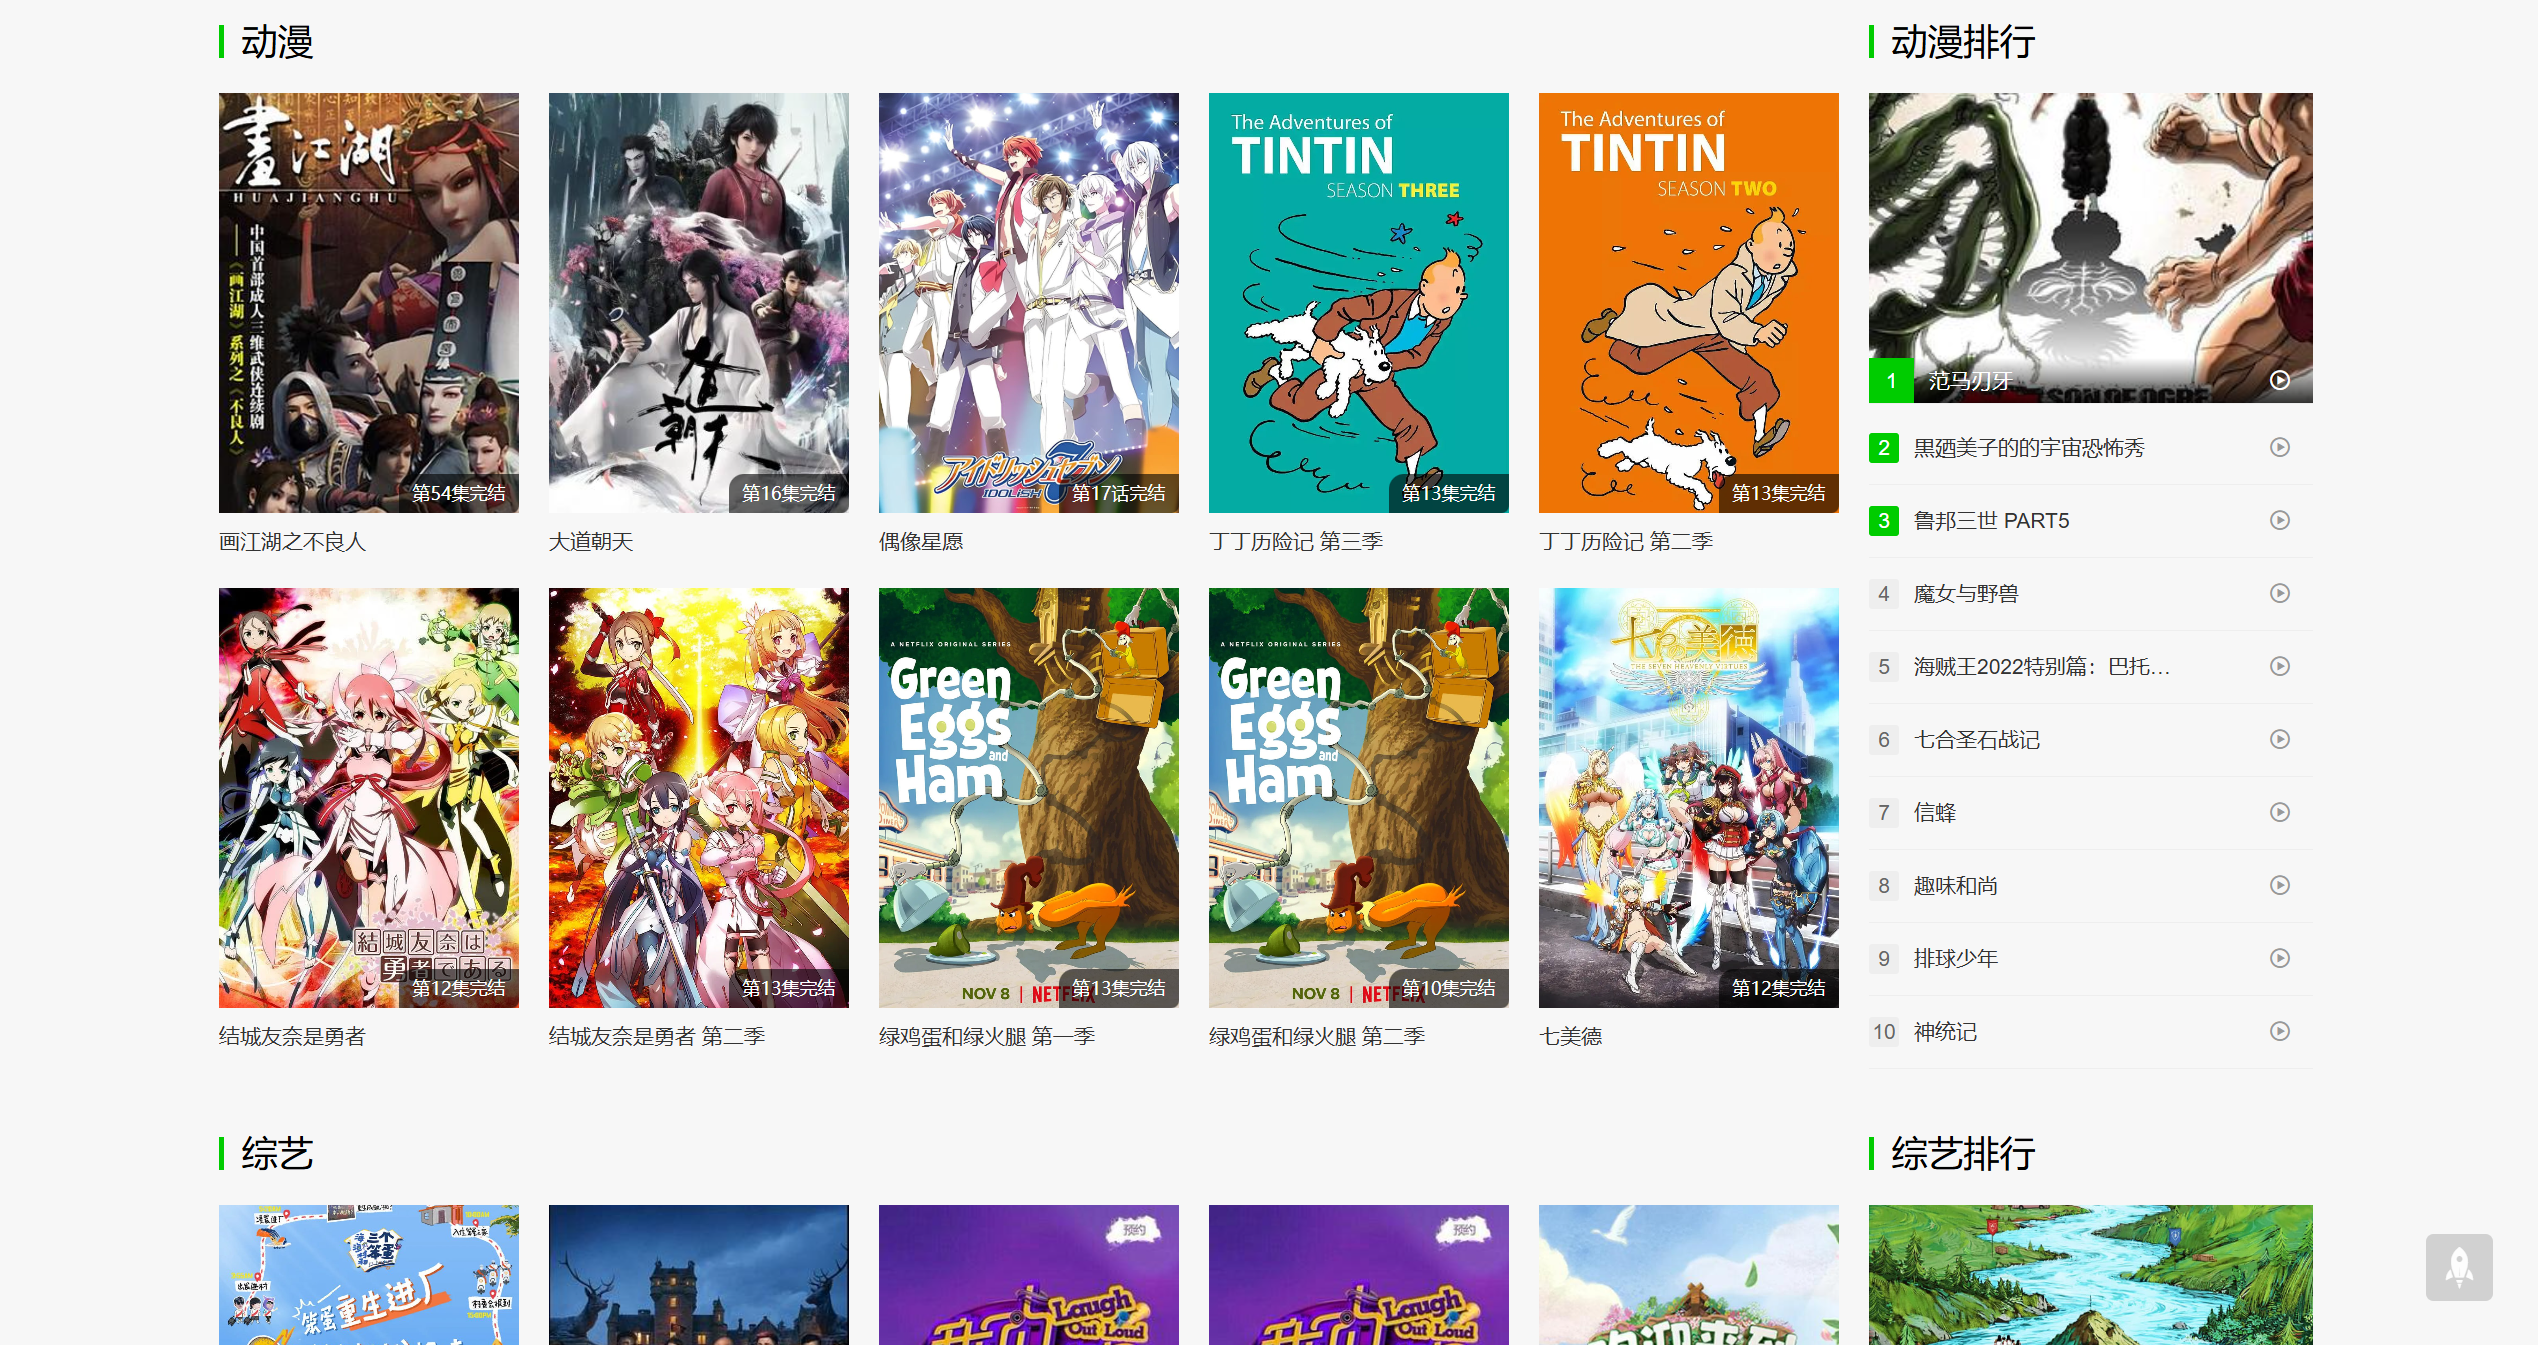Open Tintin Season Three poster
The width and height of the screenshot is (2538, 1345).
coord(1358,302)
